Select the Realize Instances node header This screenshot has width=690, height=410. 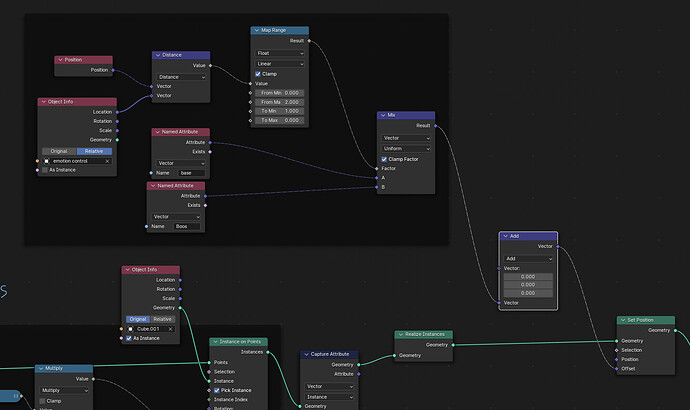pyautogui.click(x=424, y=334)
